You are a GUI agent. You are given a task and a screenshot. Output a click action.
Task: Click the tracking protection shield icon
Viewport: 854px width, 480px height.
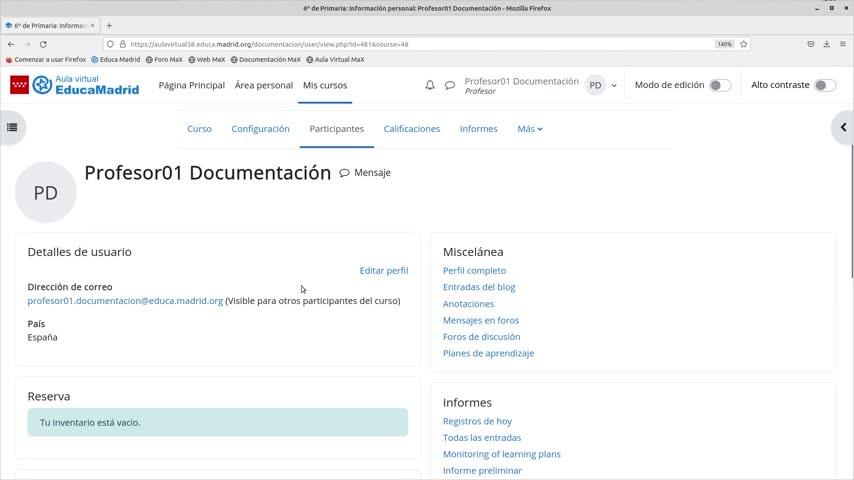click(110, 44)
